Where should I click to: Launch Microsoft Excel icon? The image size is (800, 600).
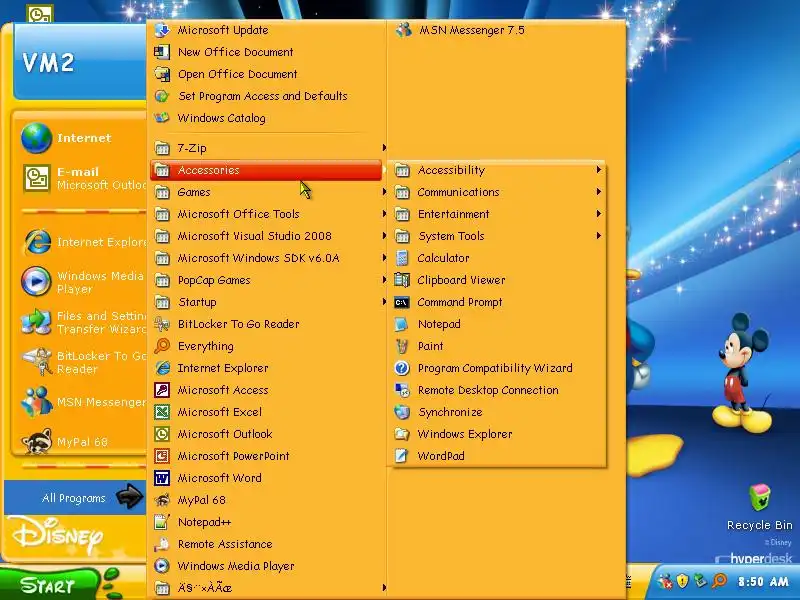pos(162,412)
